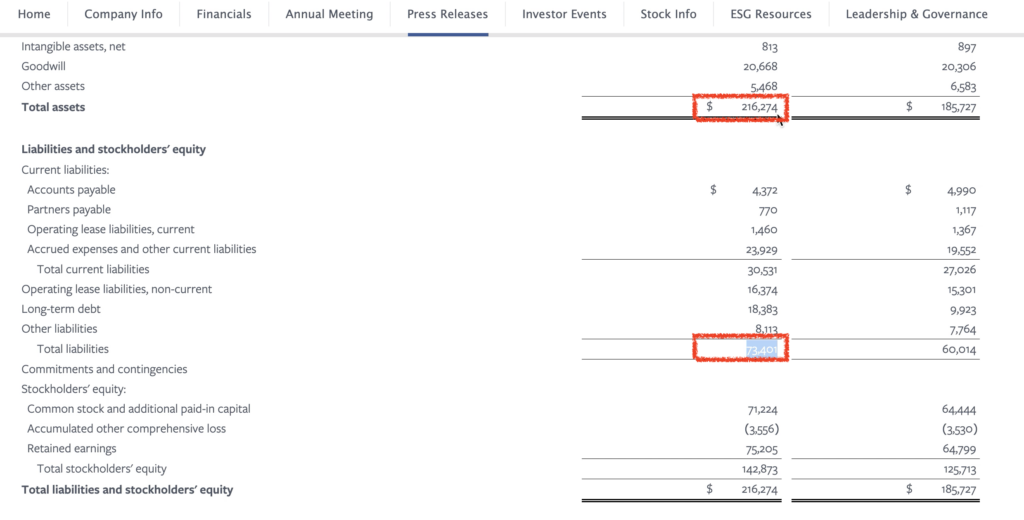Viewport: 1024px width, 520px height.
Task: View the Stock Info tab
Action: click(x=668, y=14)
